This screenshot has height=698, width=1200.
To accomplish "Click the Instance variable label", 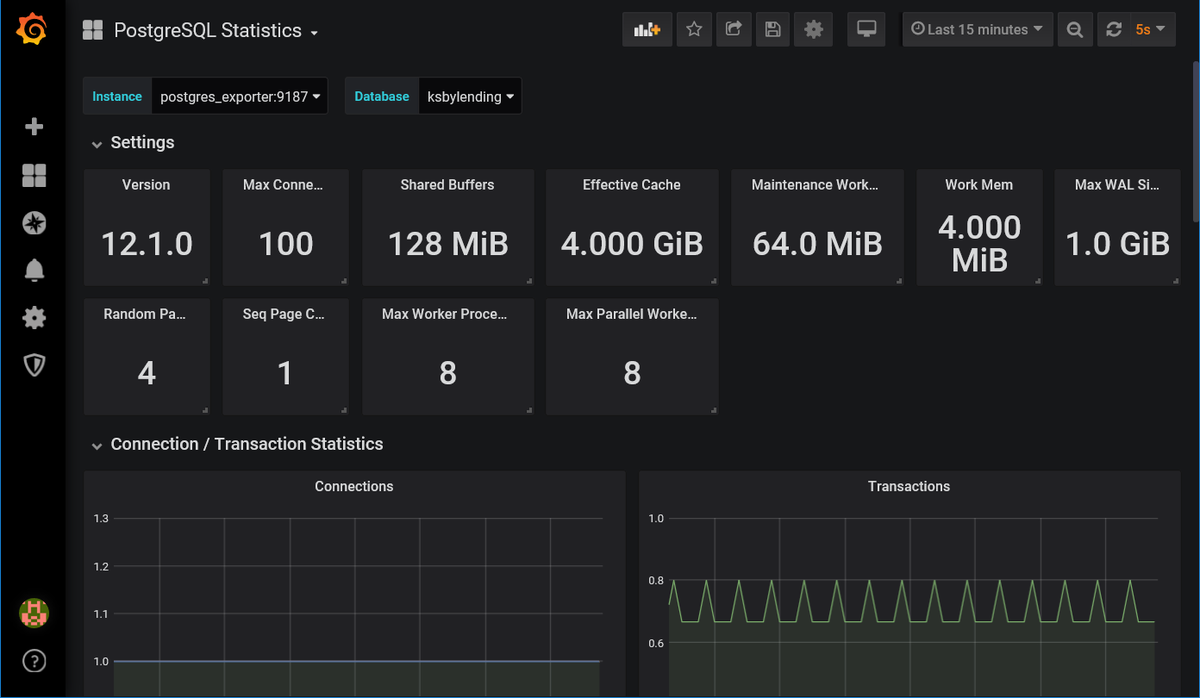I will point(117,97).
